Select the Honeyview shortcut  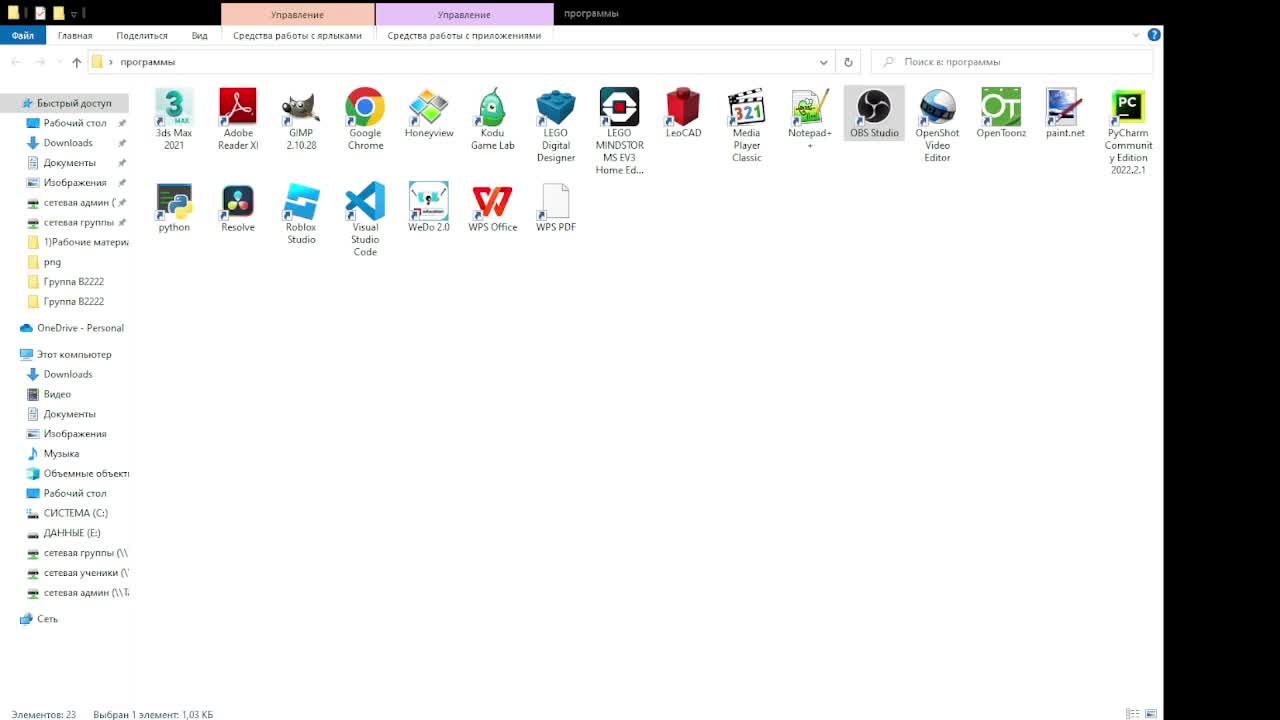pos(429,113)
